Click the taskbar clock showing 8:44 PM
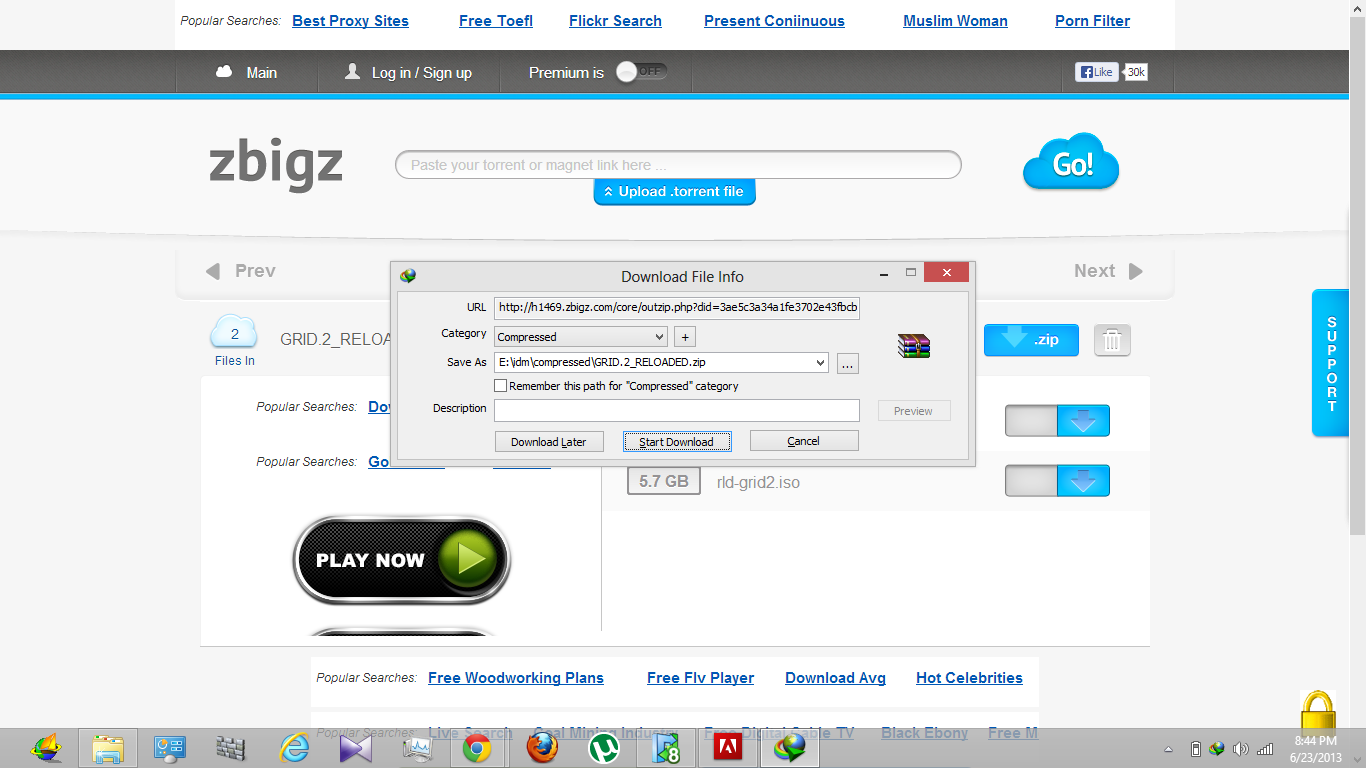The height and width of the screenshot is (768, 1366). click(1315, 748)
